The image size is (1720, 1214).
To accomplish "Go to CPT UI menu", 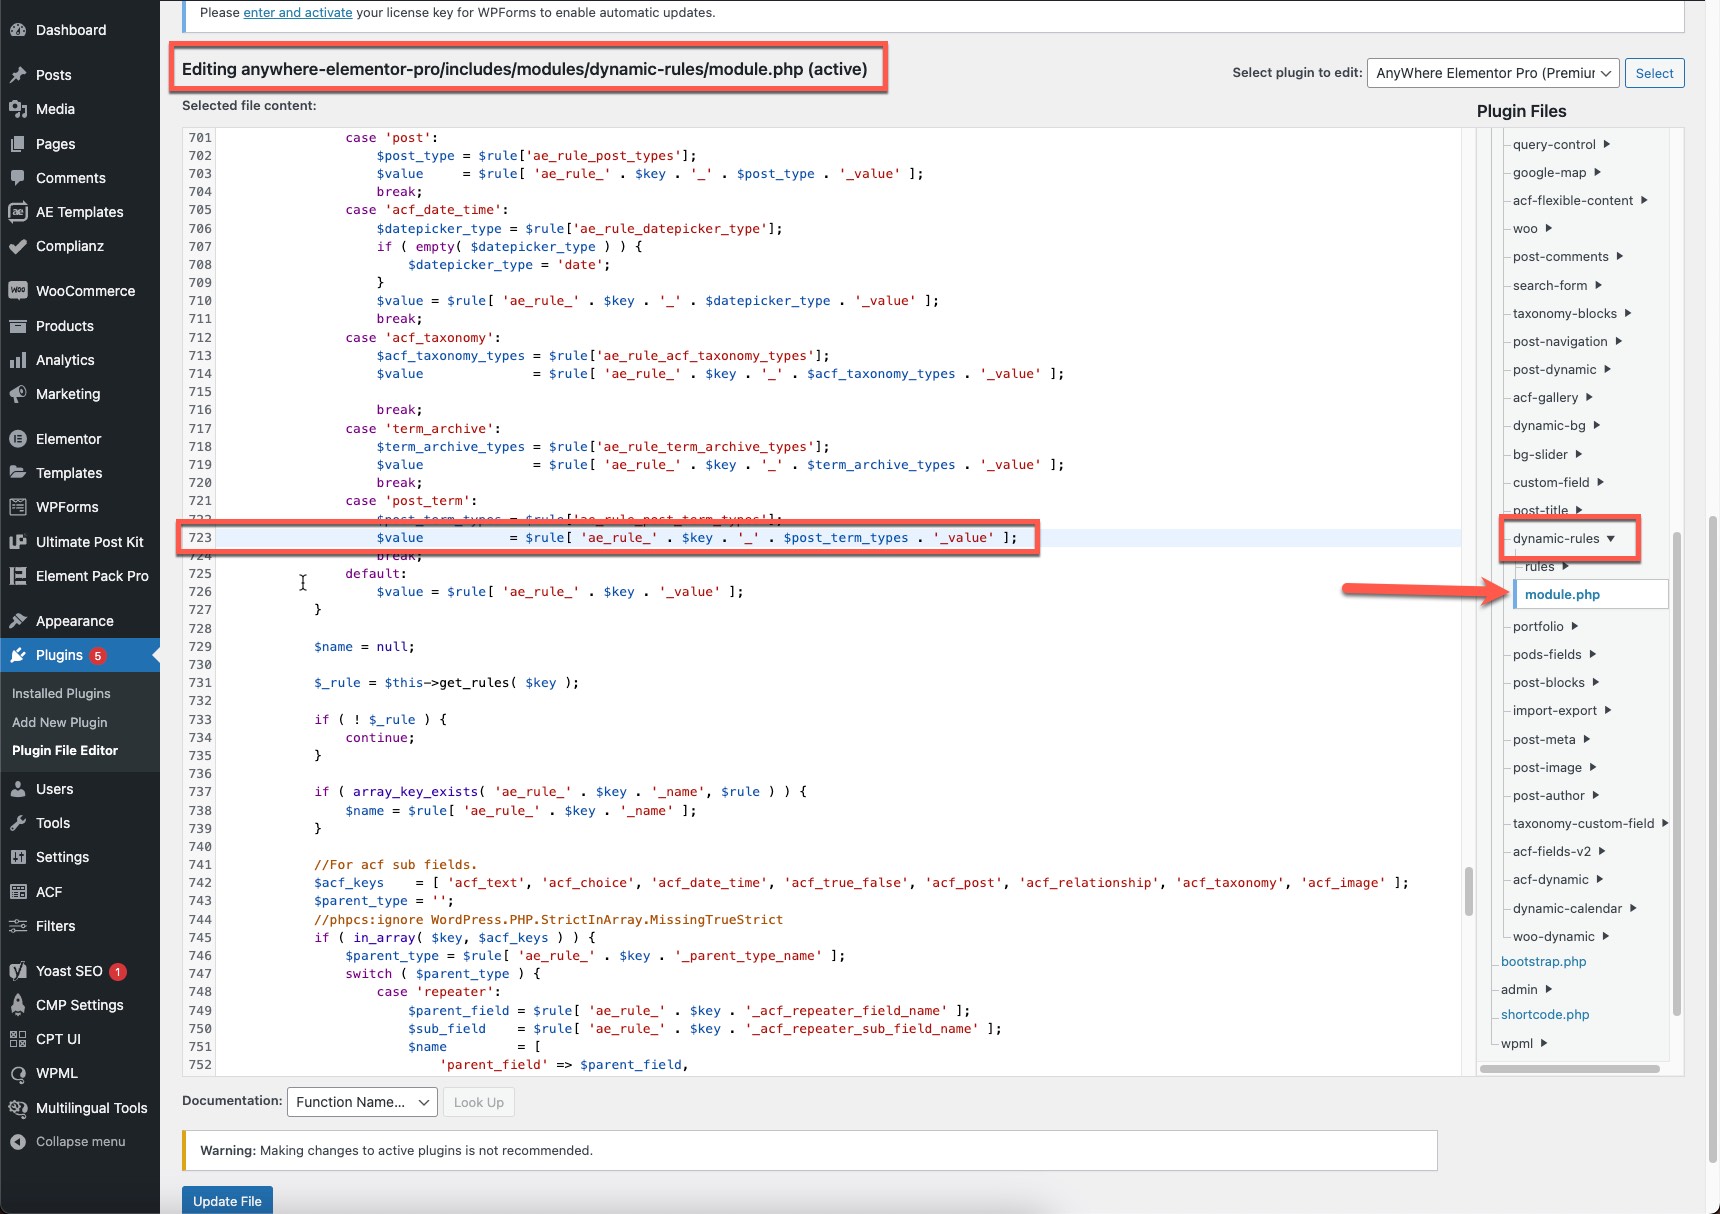I will pos(80,1039).
